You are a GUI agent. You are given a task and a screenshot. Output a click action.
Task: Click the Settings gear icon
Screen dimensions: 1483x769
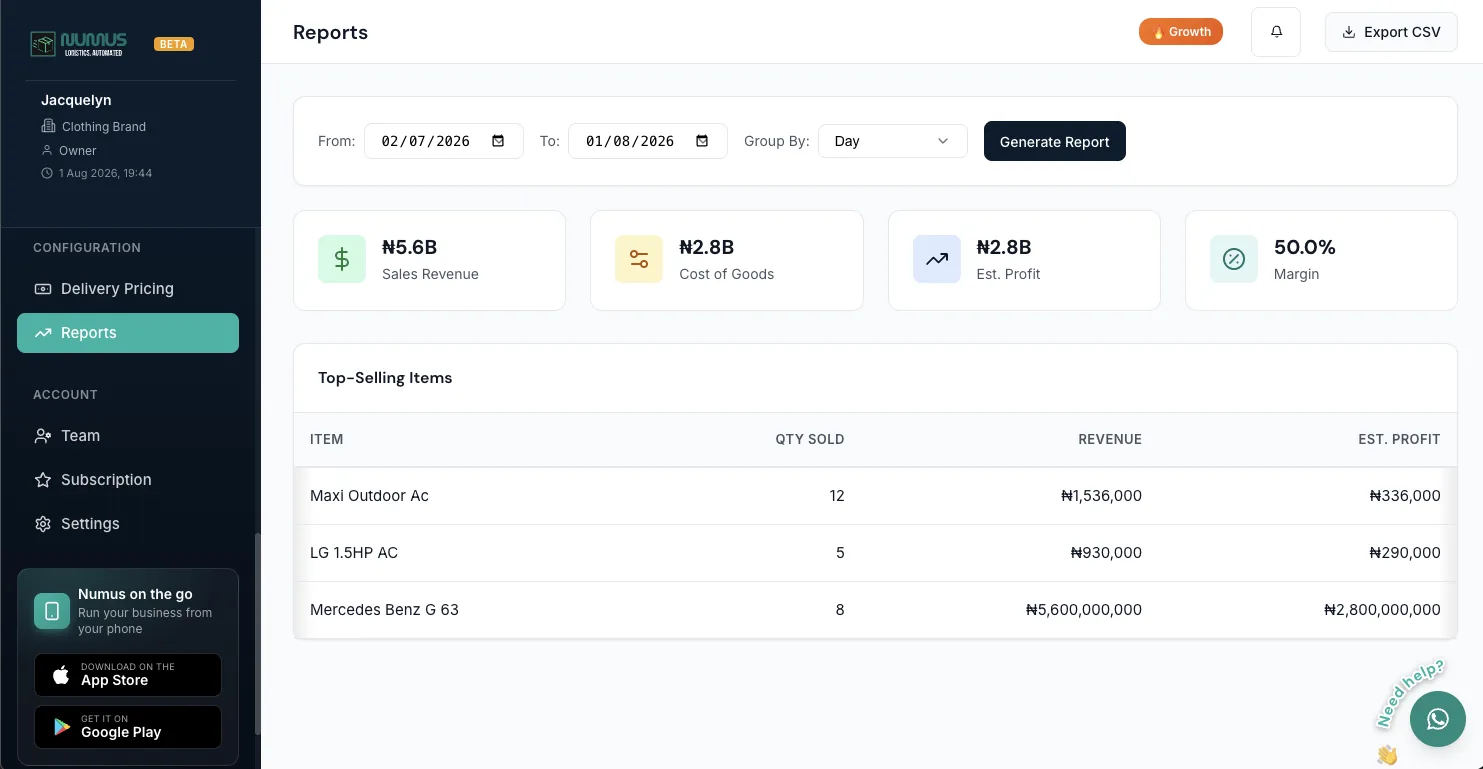43,524
